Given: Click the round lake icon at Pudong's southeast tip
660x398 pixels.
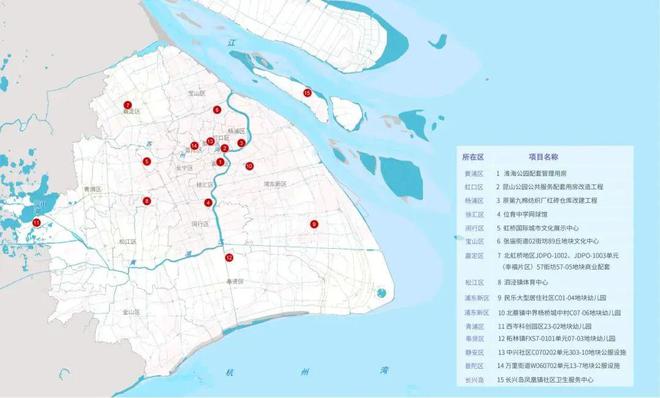Looking at the screenshot, I should coord(381,293).
